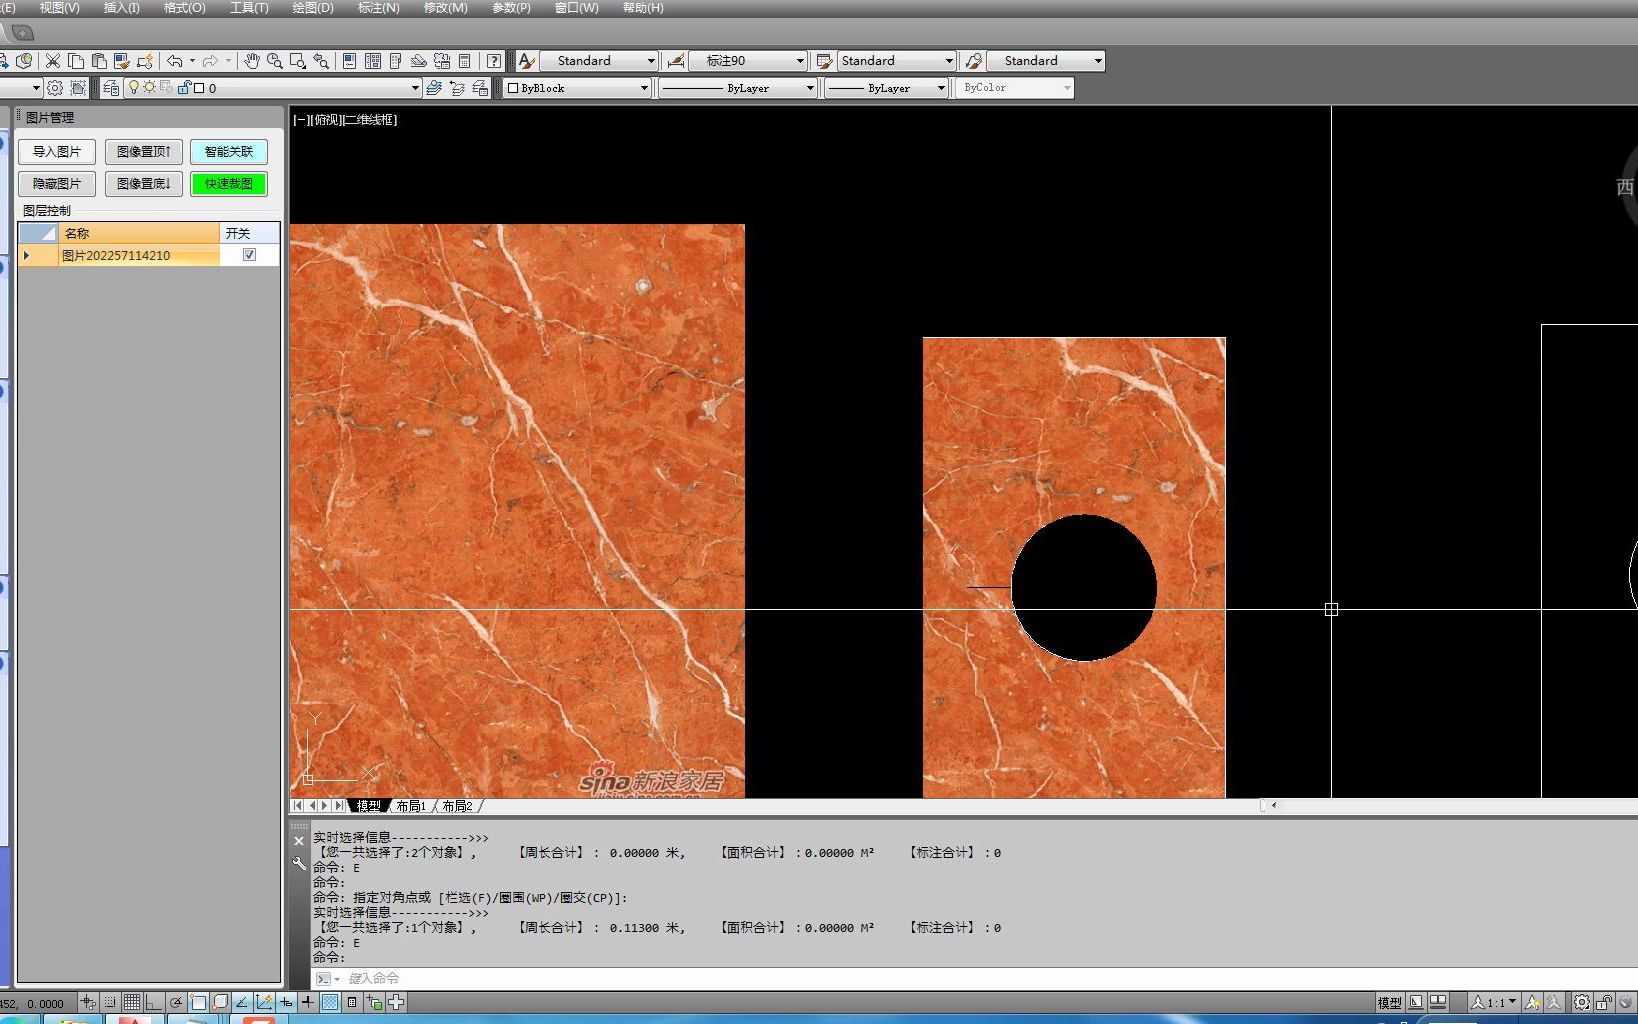
Task: Click the 导入图片 button
Action: (57, 152)
